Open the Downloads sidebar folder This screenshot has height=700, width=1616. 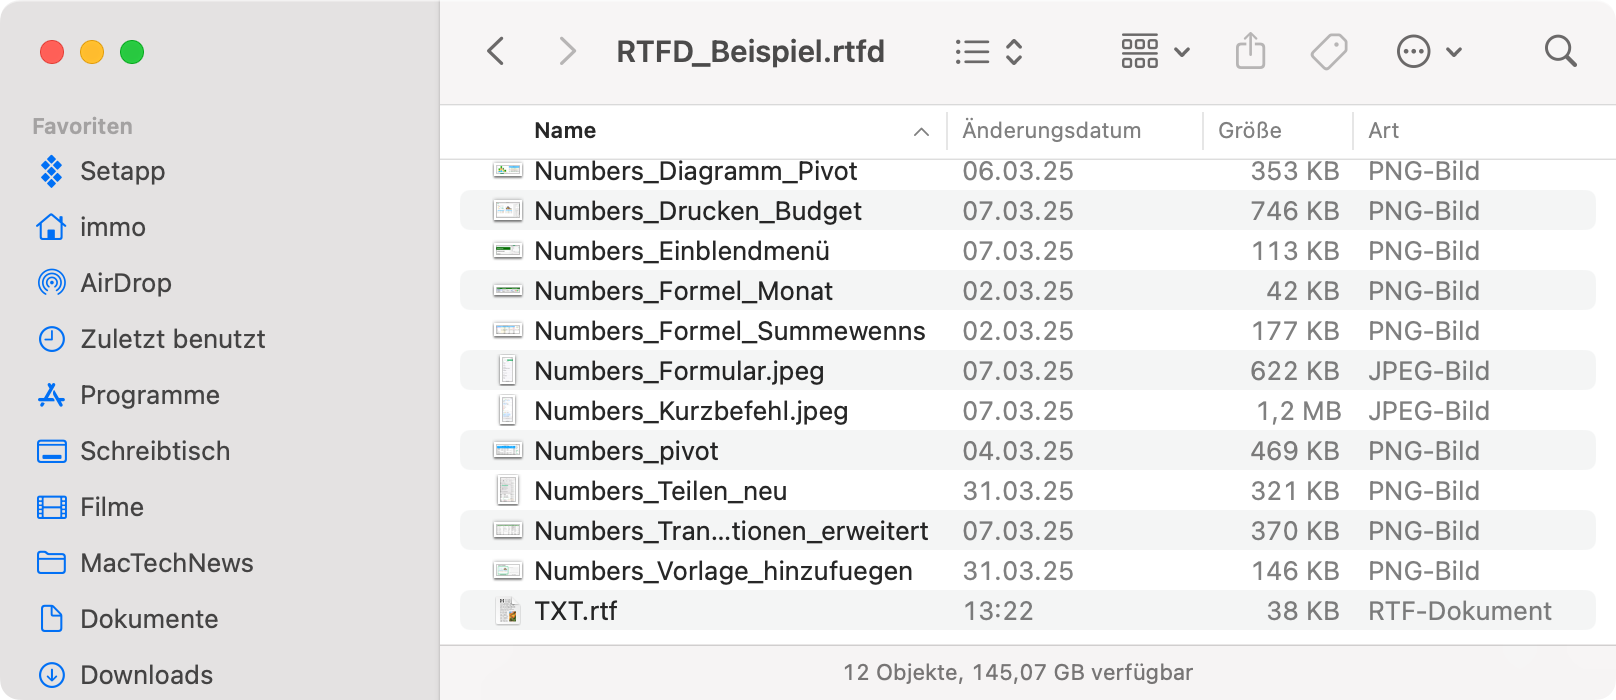[146, 675]
